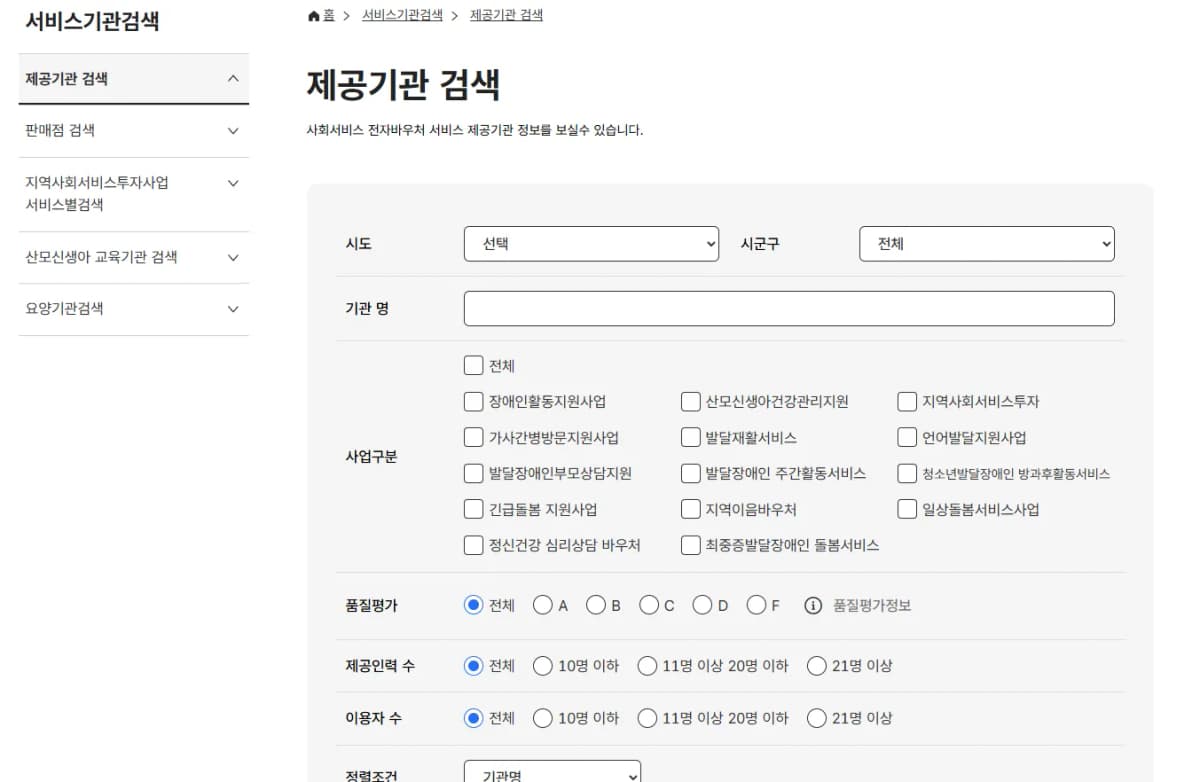
Task: Choose 10명 이하 for 이용자 수
Action: pyautogui.click(x=543, y=718)
